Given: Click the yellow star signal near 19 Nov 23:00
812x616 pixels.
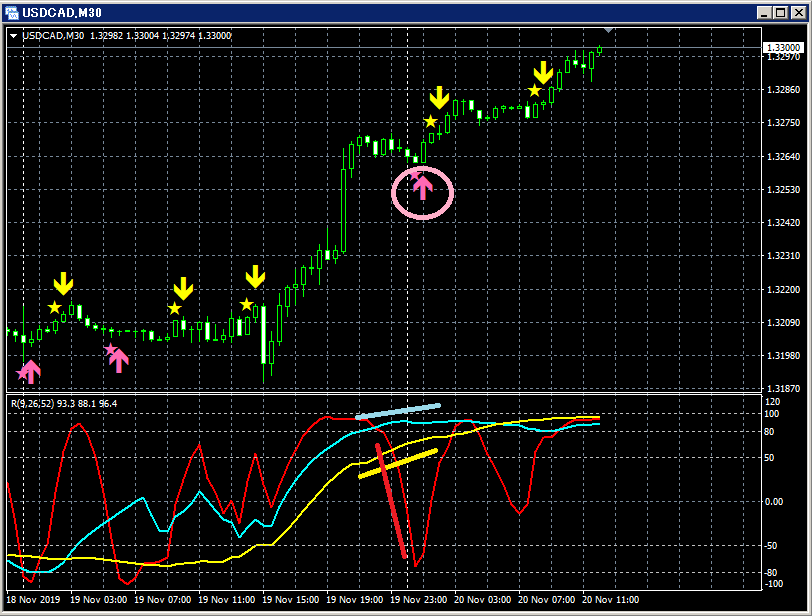Looking at the screenshot, I should tap(430, 122).
